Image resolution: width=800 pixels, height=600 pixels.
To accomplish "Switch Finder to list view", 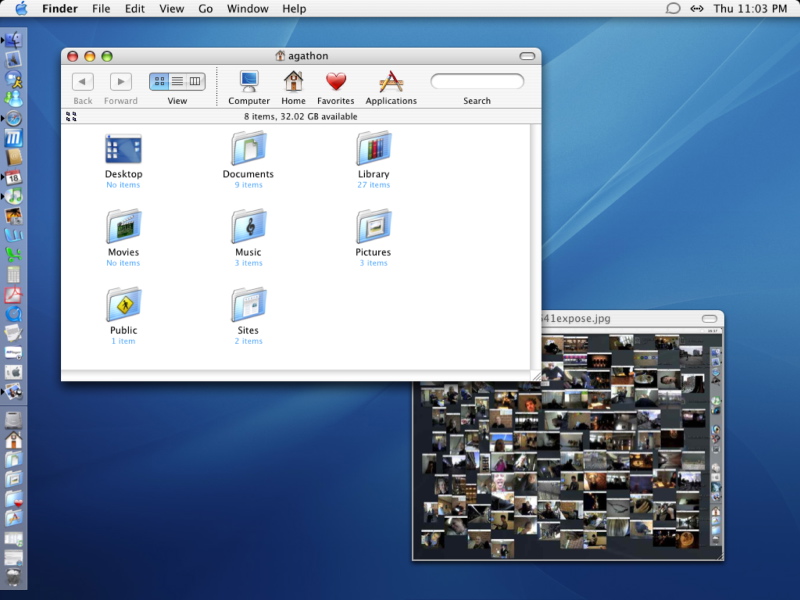I will coord(177,81).
